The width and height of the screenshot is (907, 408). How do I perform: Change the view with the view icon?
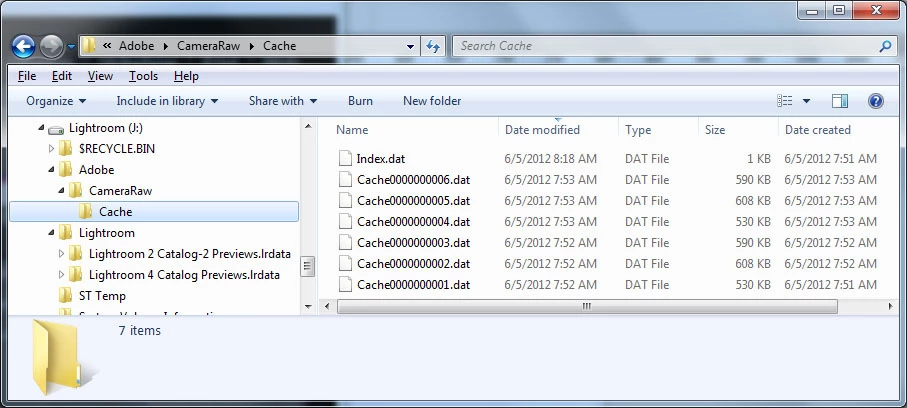point(784,101)
